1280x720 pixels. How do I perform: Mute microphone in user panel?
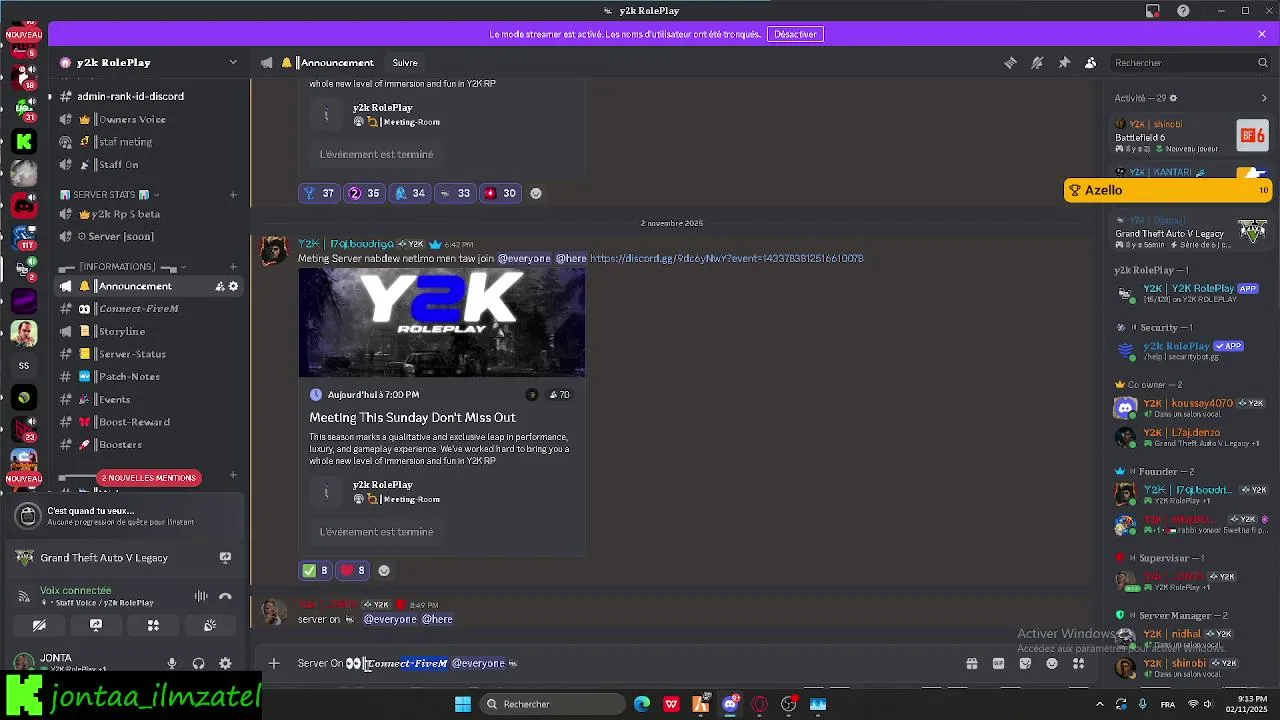(172, 663)
